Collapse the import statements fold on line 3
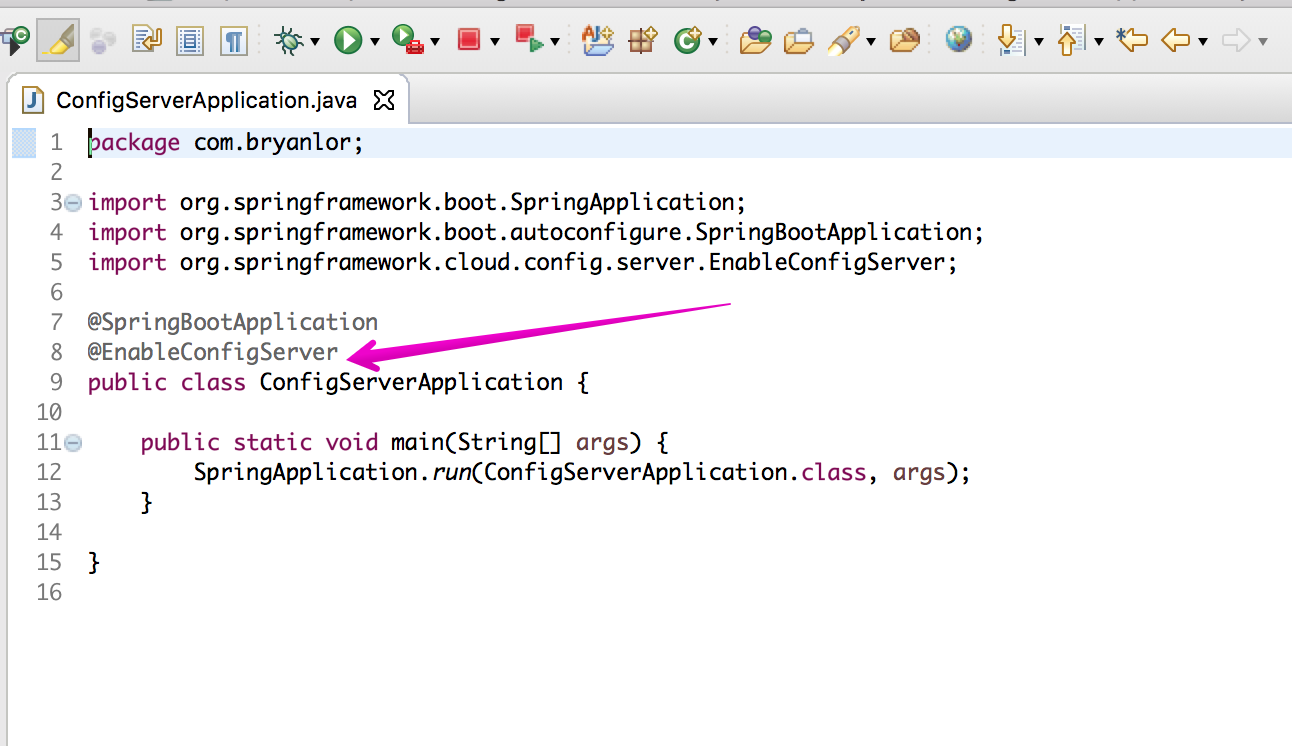 [x=73, y=203]
